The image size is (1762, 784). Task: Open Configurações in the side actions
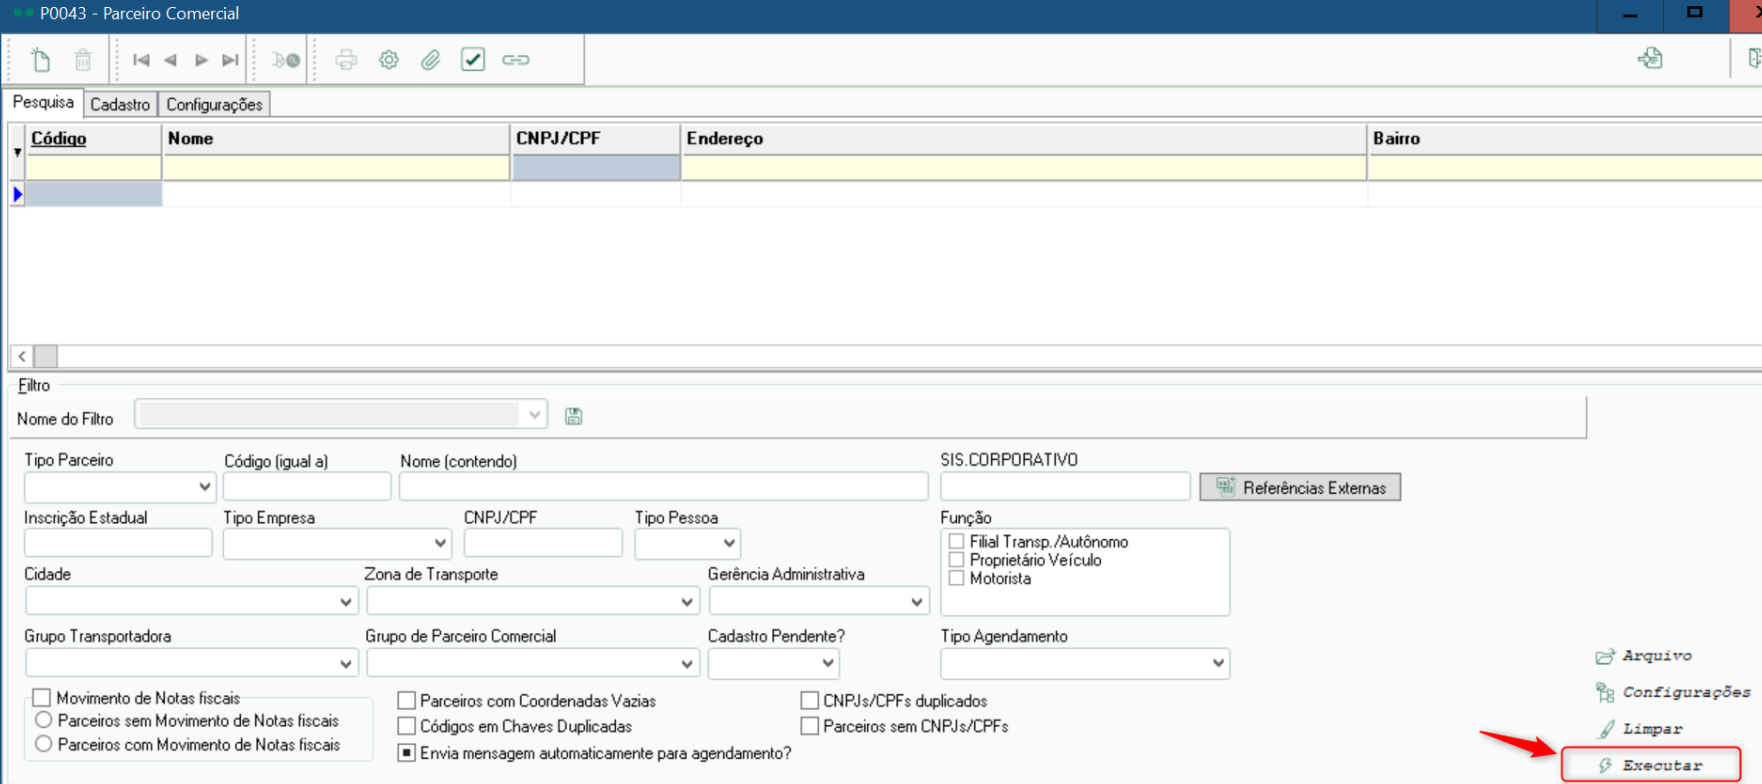tap(1672, 692)
